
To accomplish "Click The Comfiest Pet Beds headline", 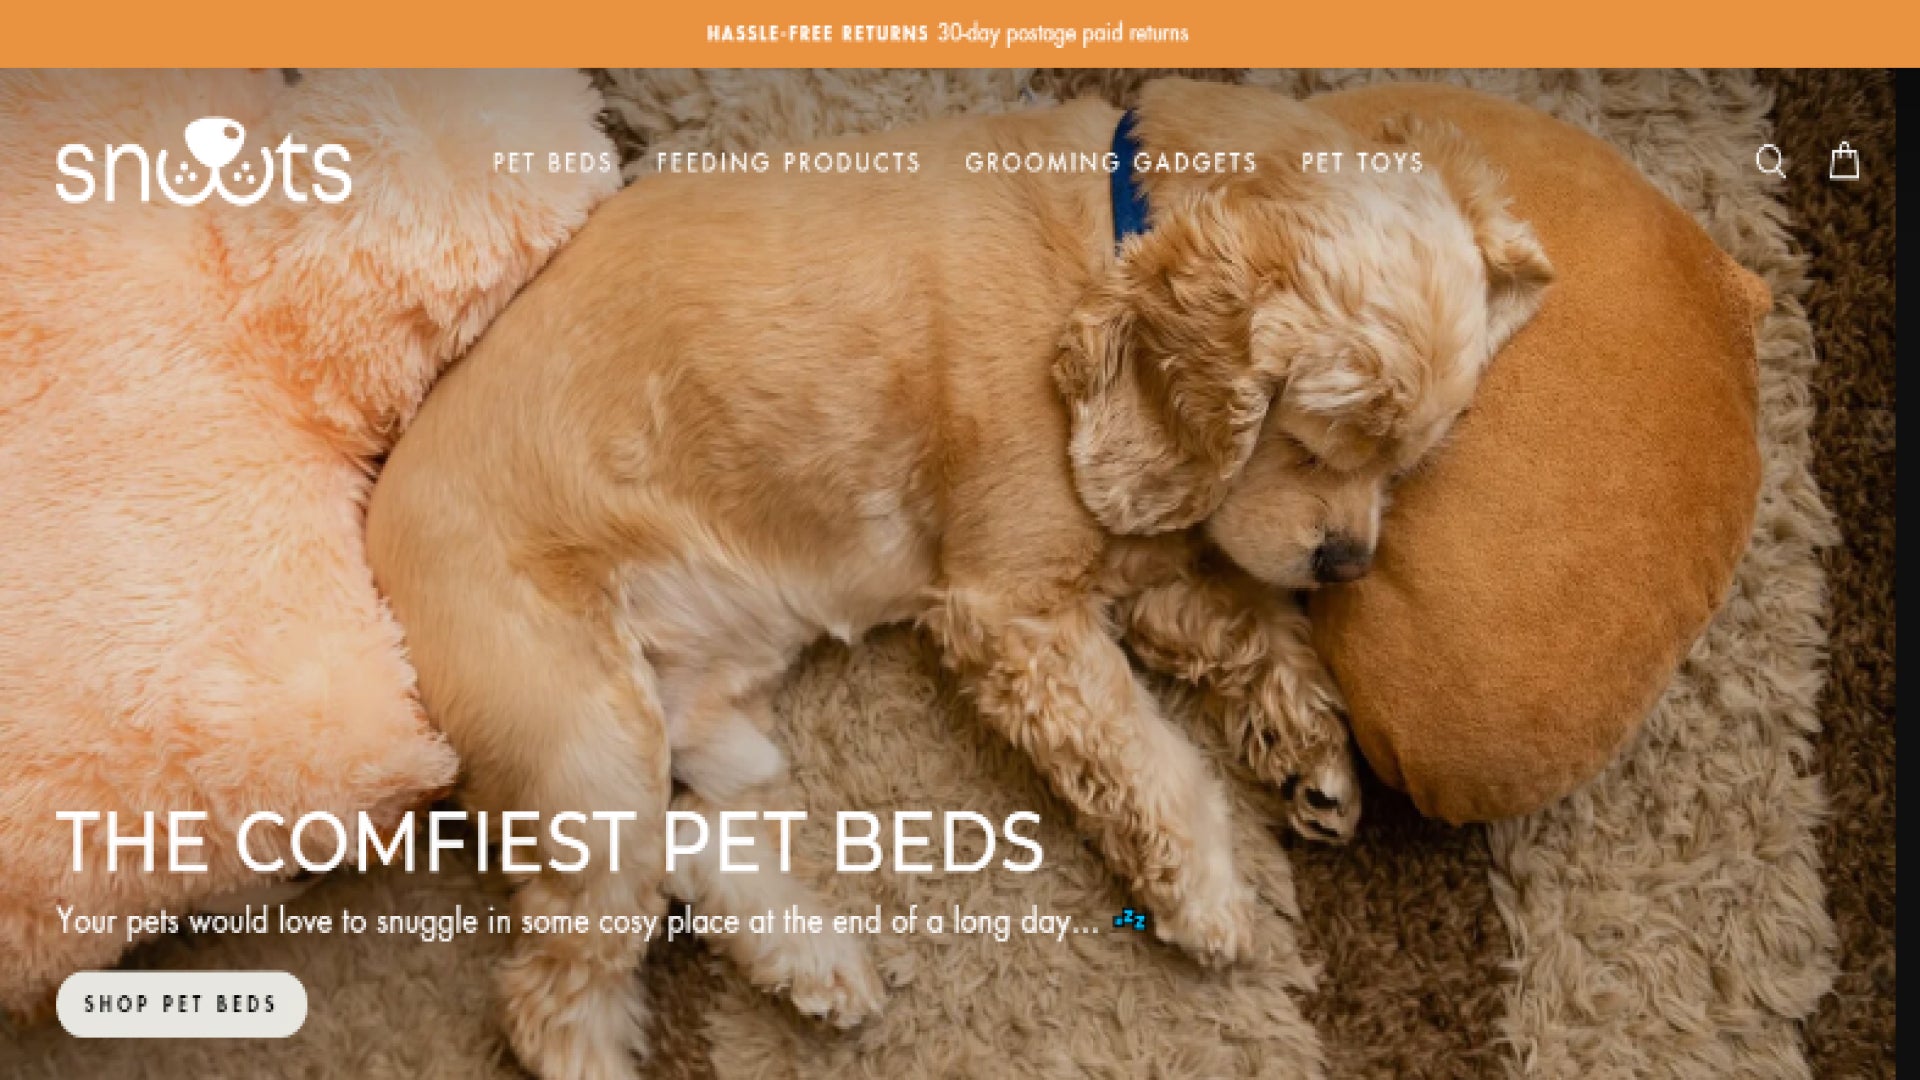I will [550, 842].
